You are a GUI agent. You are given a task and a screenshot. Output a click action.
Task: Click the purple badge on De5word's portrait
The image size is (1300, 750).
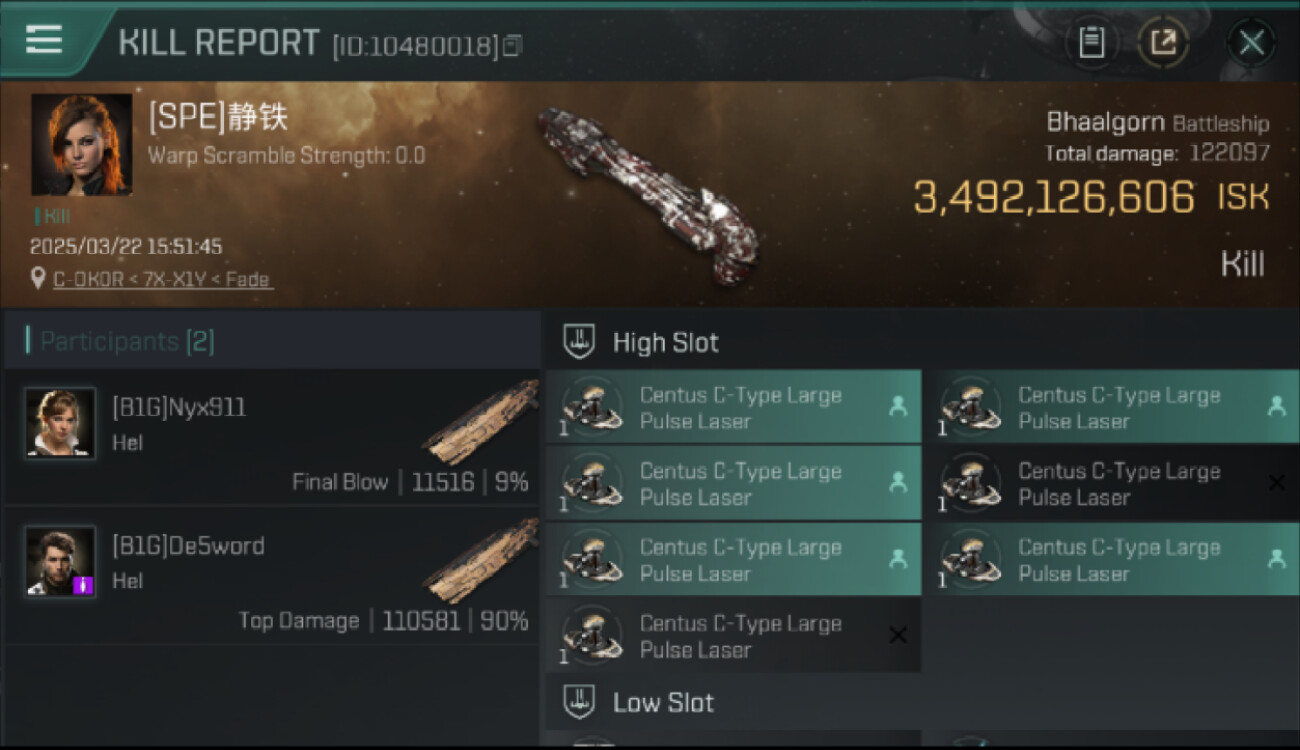[84, 585]
